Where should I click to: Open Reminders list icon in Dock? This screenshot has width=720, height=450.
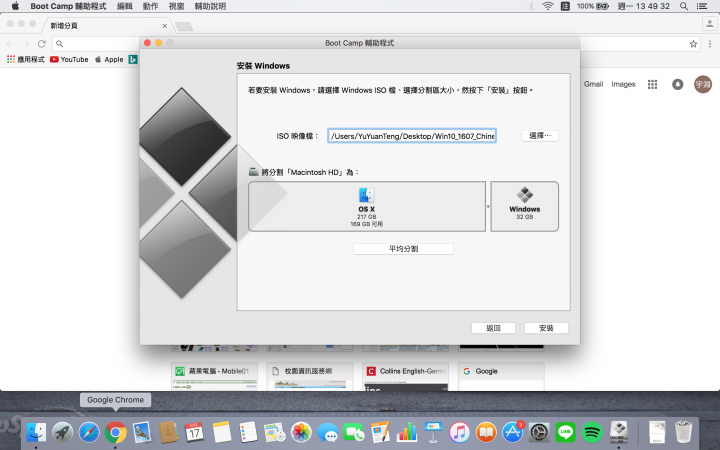(x=248, y=432)
